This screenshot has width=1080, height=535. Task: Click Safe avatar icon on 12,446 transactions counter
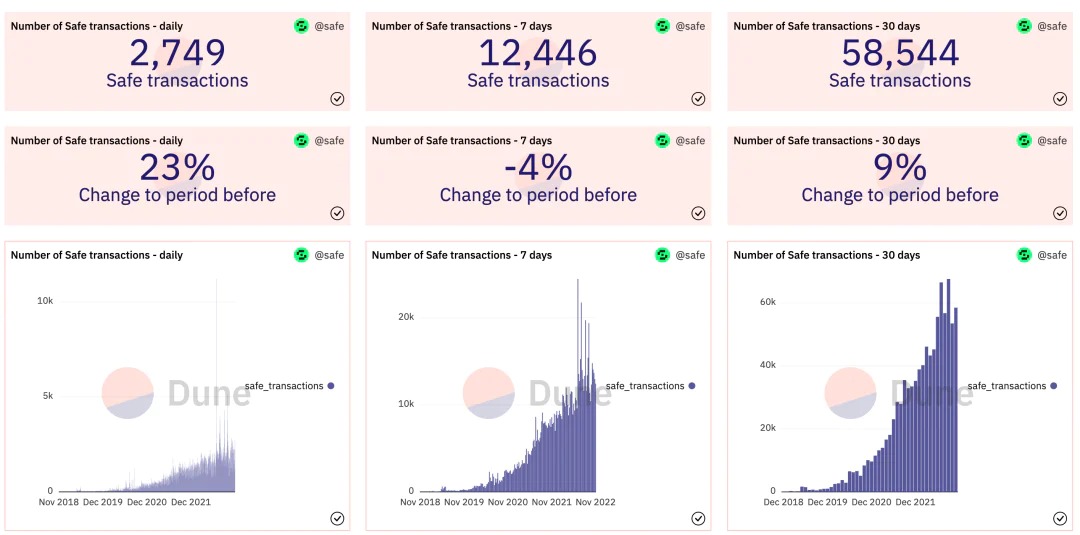tap(662, 26)
